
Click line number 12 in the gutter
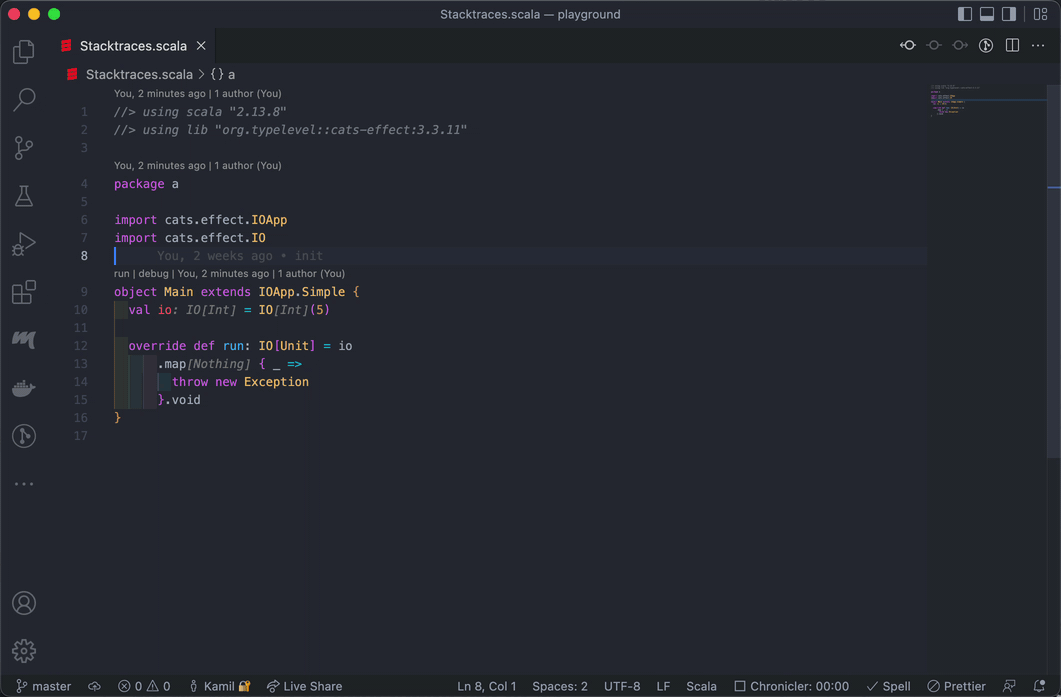(x=81, y=346)
